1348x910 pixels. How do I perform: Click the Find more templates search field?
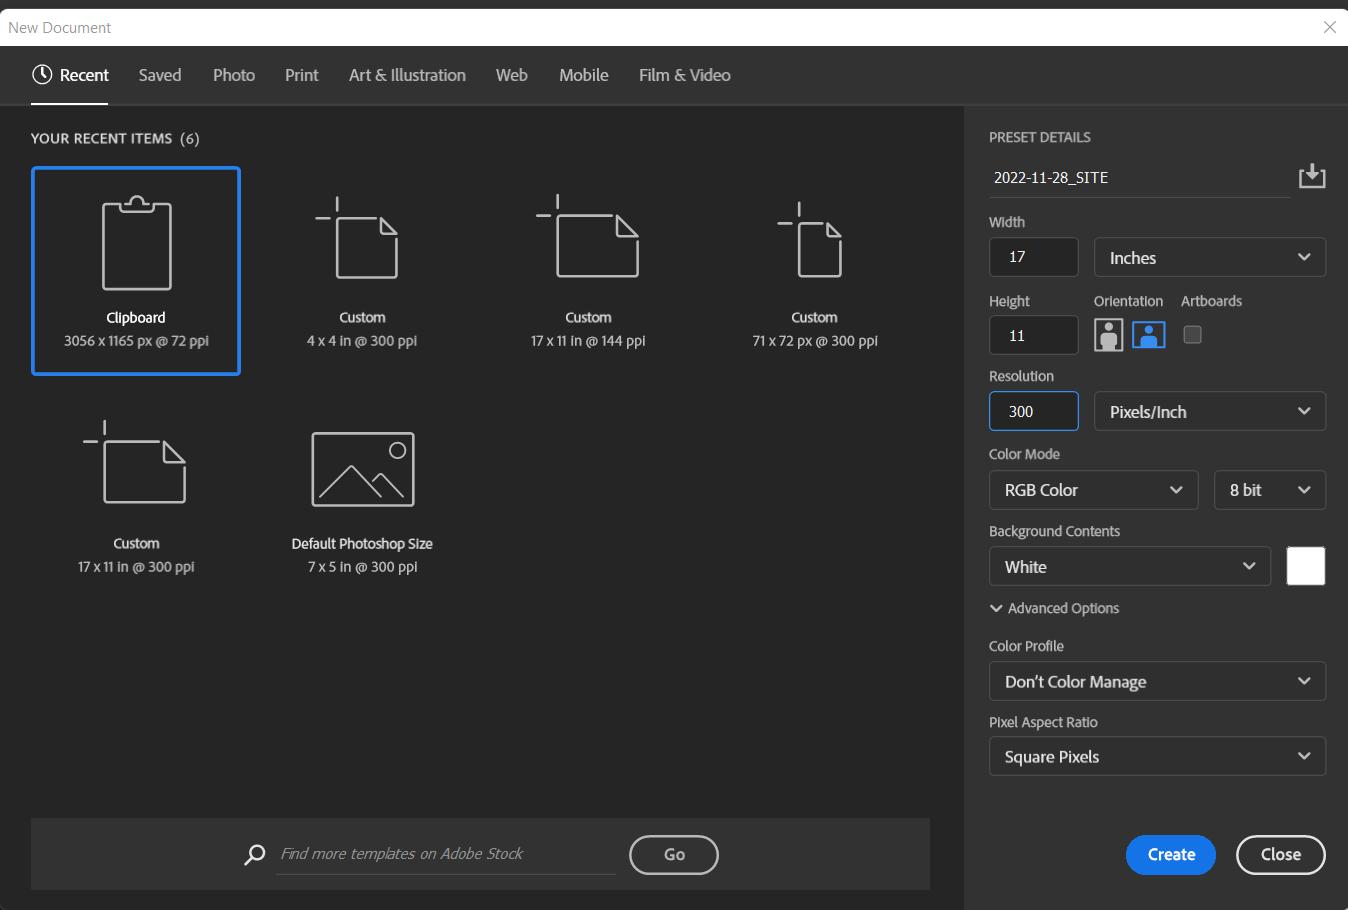coord(446,854)
